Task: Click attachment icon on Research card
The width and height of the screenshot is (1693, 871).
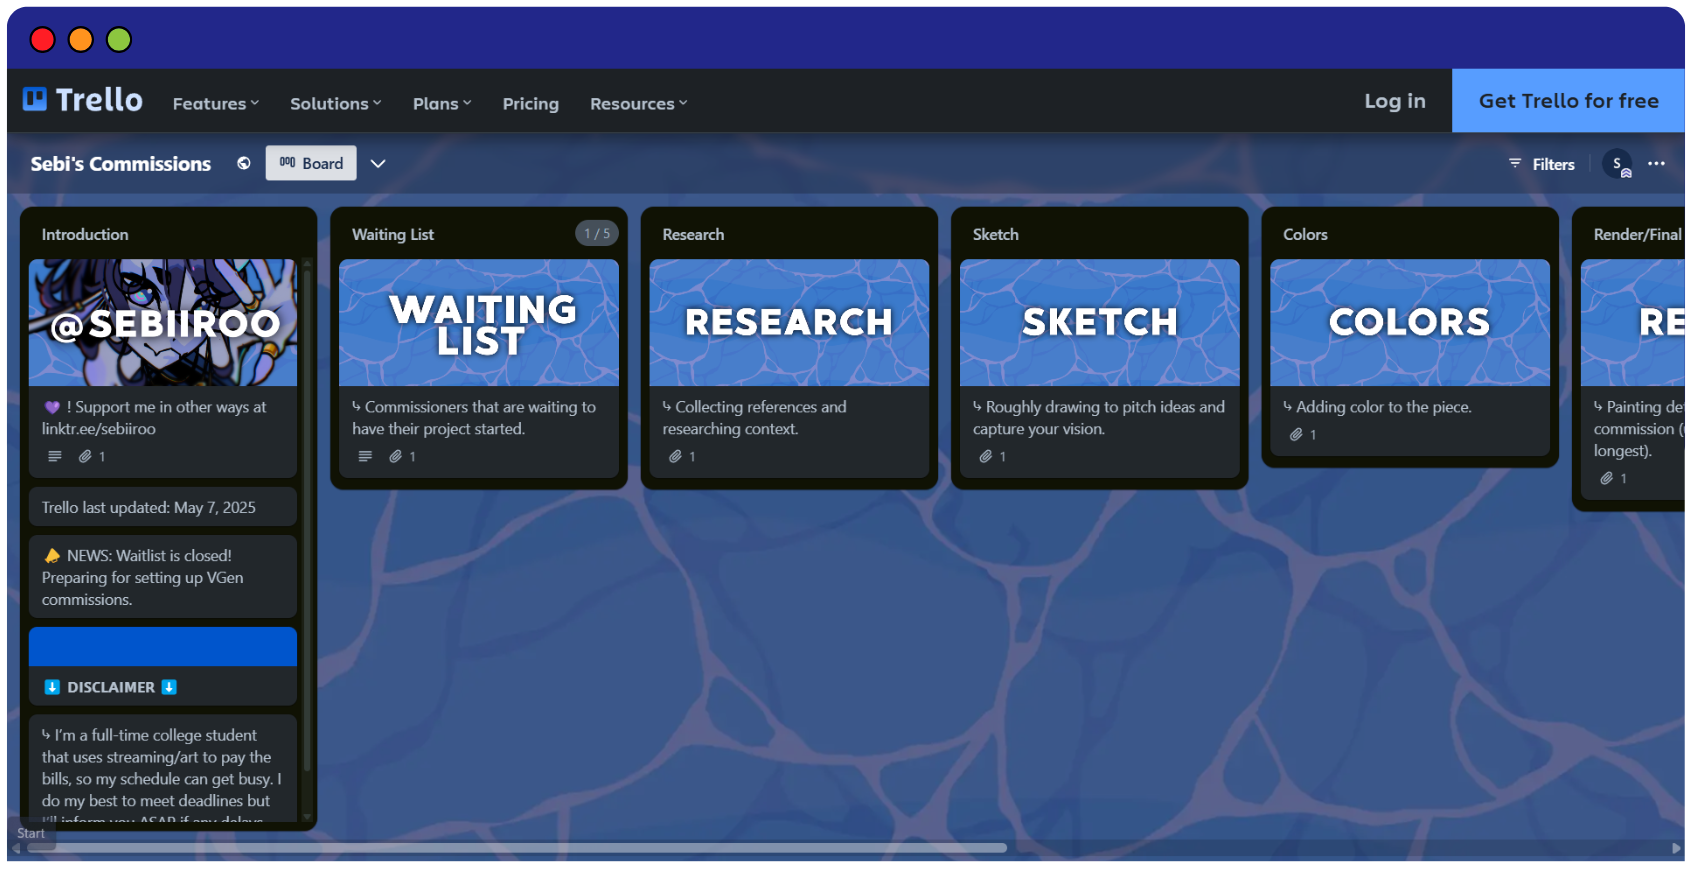Action: [x=676, y=456]
